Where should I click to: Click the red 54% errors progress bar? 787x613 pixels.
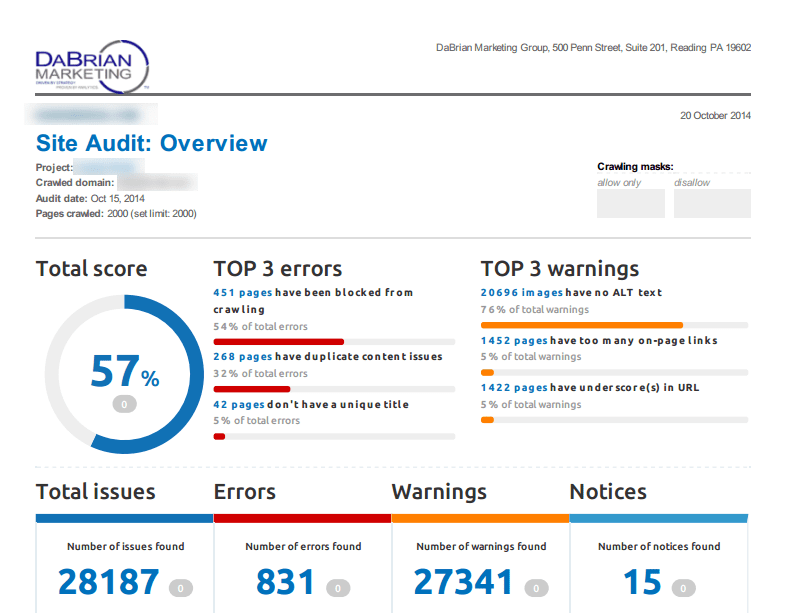coord(334,342)
